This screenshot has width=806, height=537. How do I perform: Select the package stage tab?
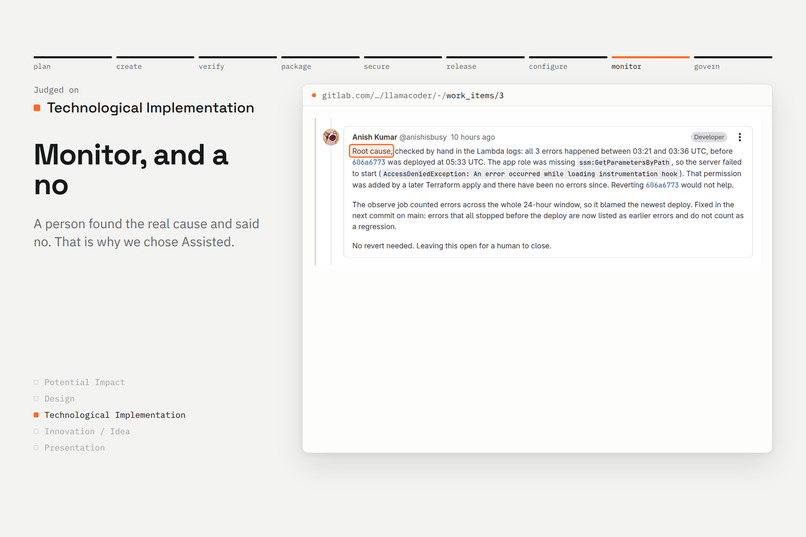320,63
